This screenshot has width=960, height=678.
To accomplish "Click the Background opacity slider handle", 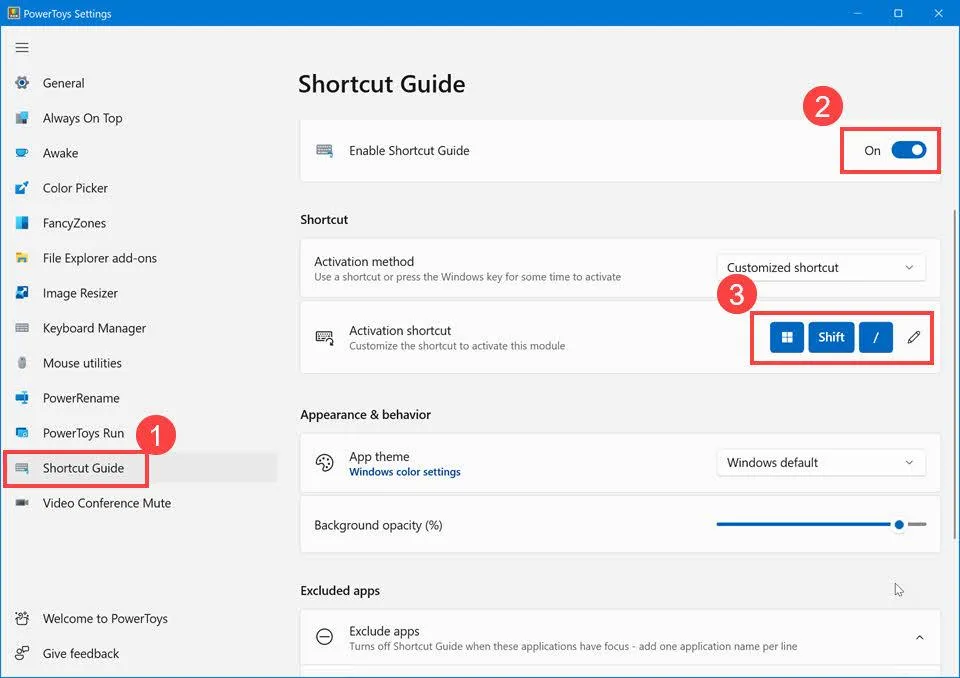I will tap(899, 524).
